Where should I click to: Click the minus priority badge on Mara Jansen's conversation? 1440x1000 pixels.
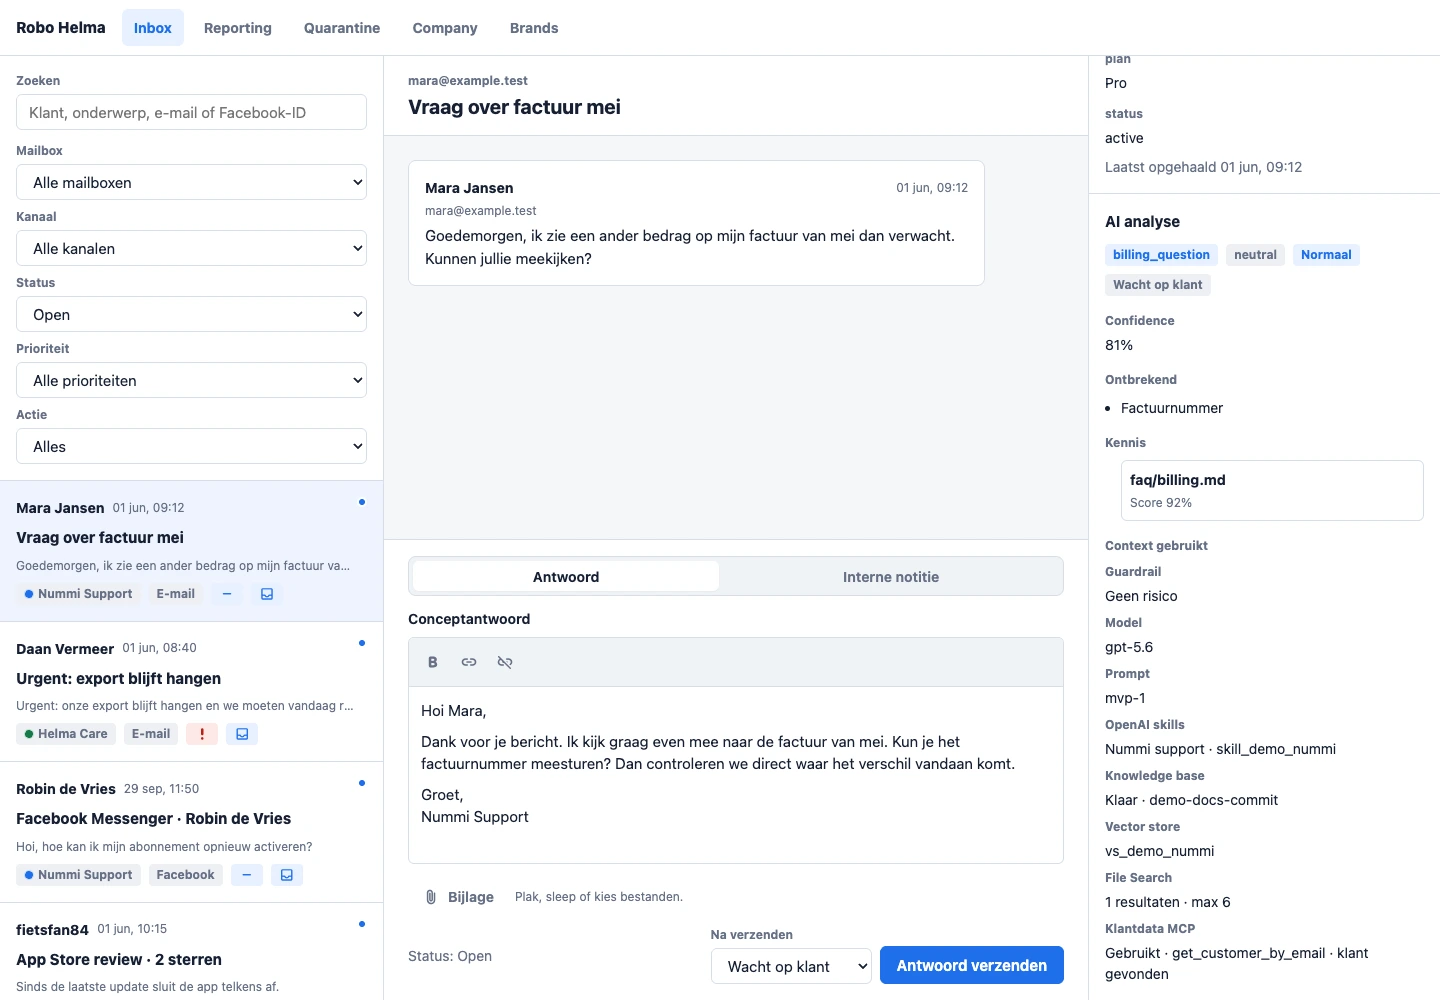(227, 594)
